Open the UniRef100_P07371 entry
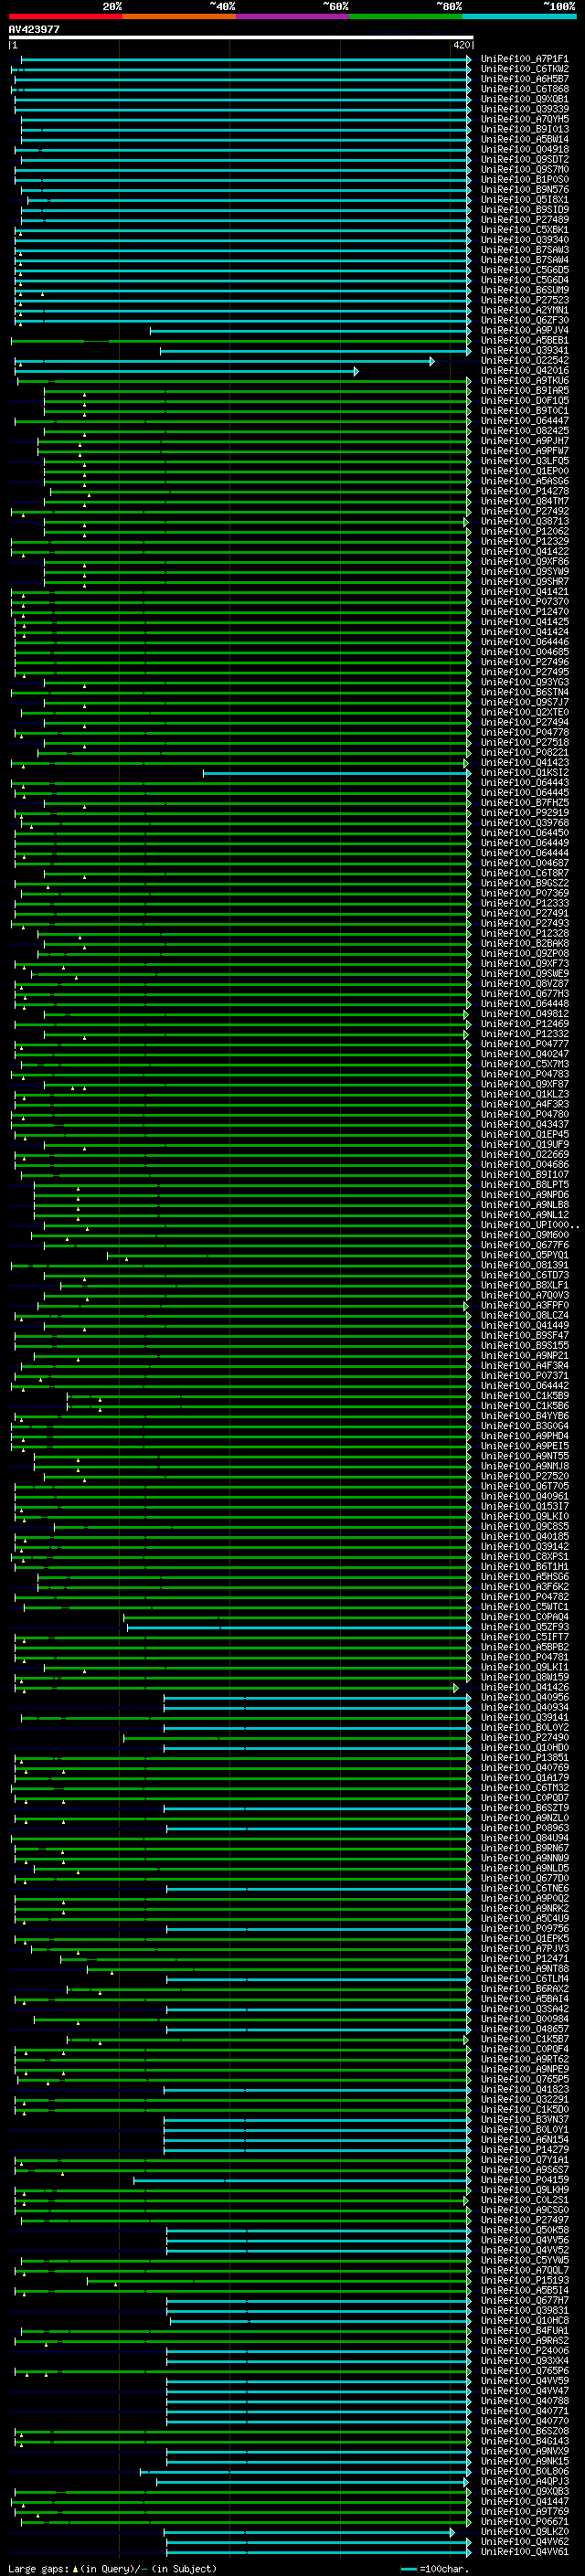585x2576 pixels. coord(524,1376)
